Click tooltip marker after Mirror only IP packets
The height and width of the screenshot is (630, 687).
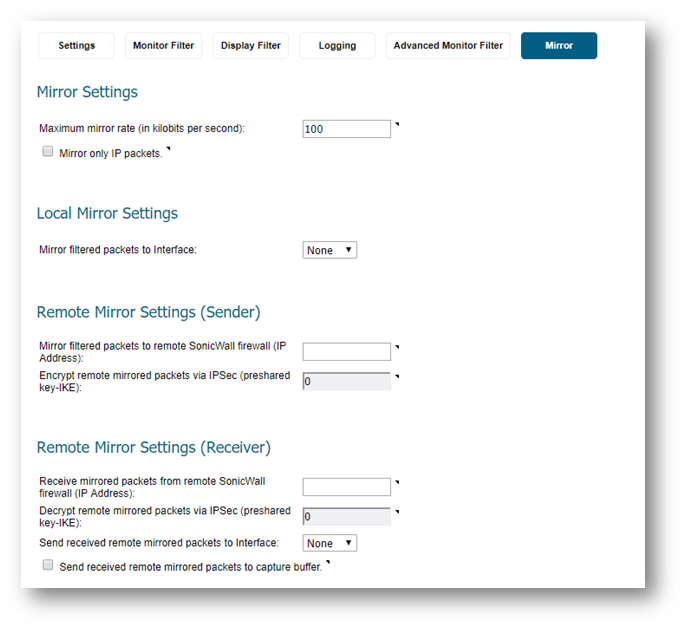click(x=168, y=149)
